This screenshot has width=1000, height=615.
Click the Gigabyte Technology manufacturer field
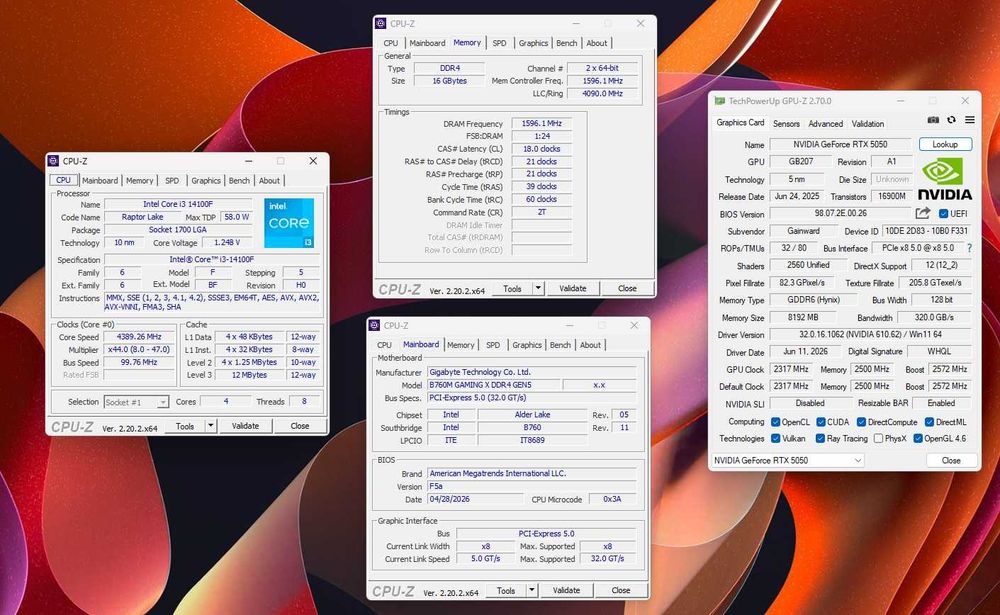point(532,372)
